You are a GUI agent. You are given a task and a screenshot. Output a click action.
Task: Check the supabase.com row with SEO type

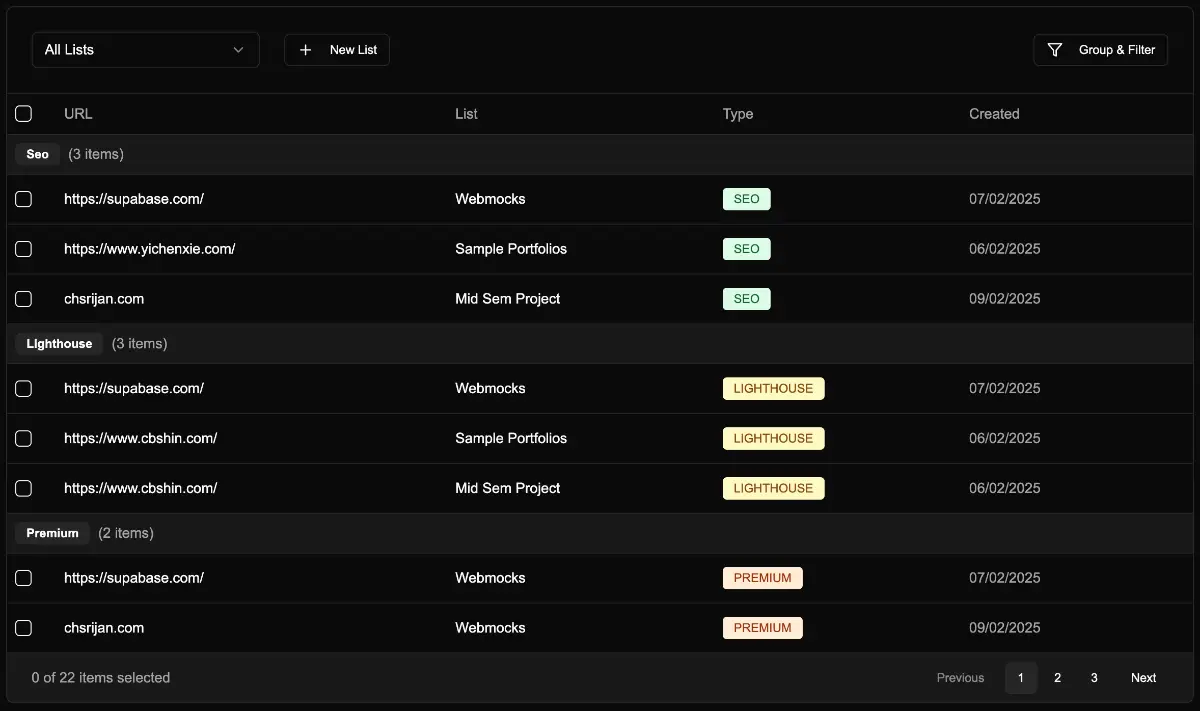[x=24, y=199]
